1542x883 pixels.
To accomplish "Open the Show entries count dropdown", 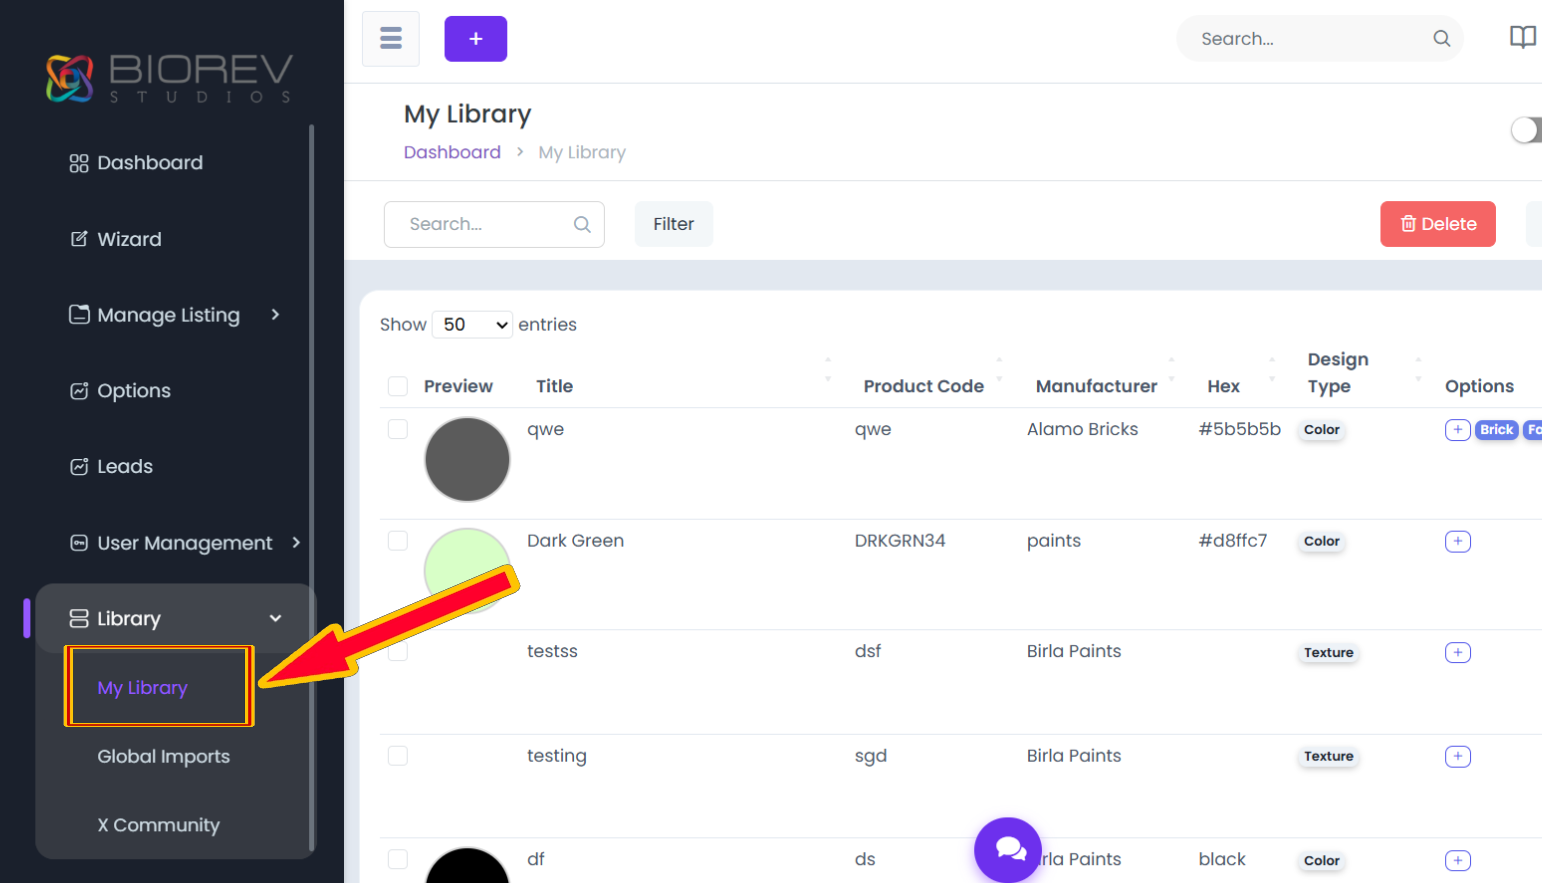I will (x=473, y=324).
